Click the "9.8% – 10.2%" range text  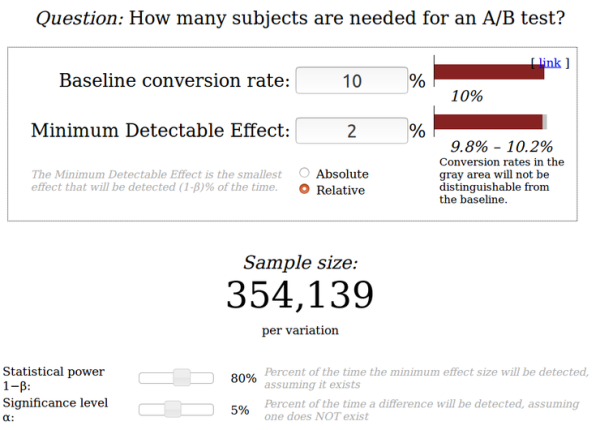[502, 146]
